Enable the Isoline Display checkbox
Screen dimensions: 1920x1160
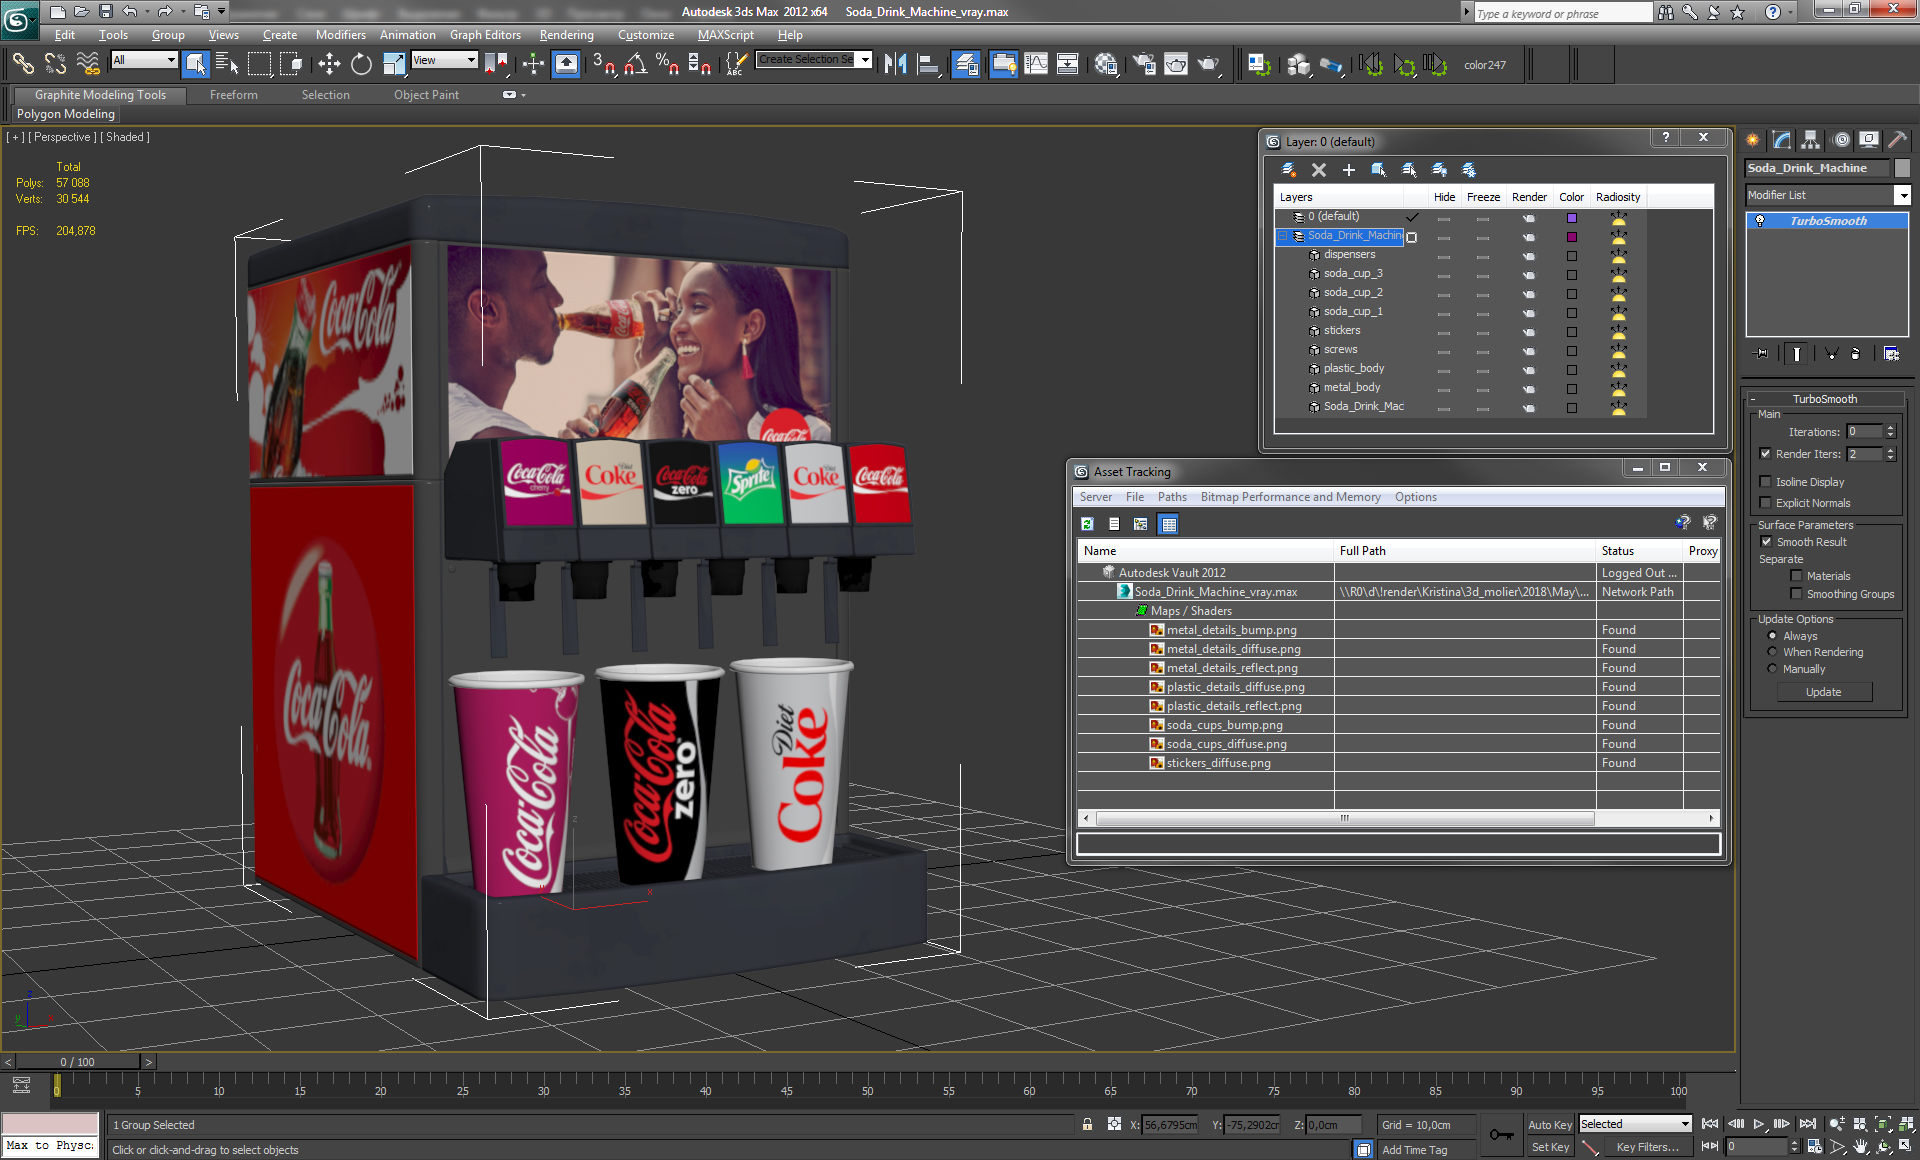point(1766,482)
